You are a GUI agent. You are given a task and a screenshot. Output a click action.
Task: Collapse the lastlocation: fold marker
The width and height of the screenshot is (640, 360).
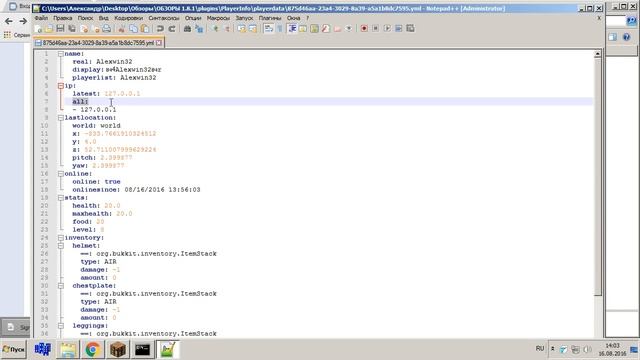tap(60, 118)
